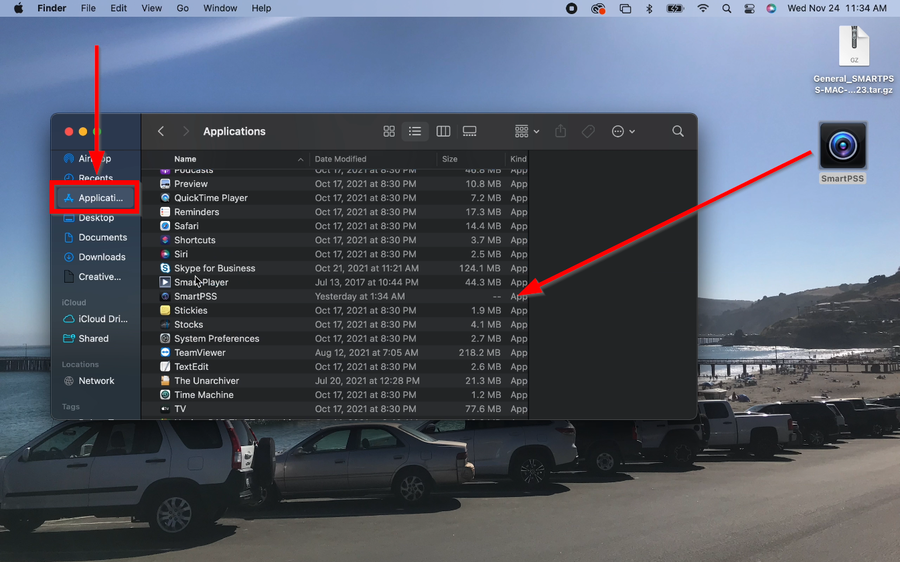Select Downloads in the sidebar
This screenshot has width=900, height=562.
(x=101, y=257)
